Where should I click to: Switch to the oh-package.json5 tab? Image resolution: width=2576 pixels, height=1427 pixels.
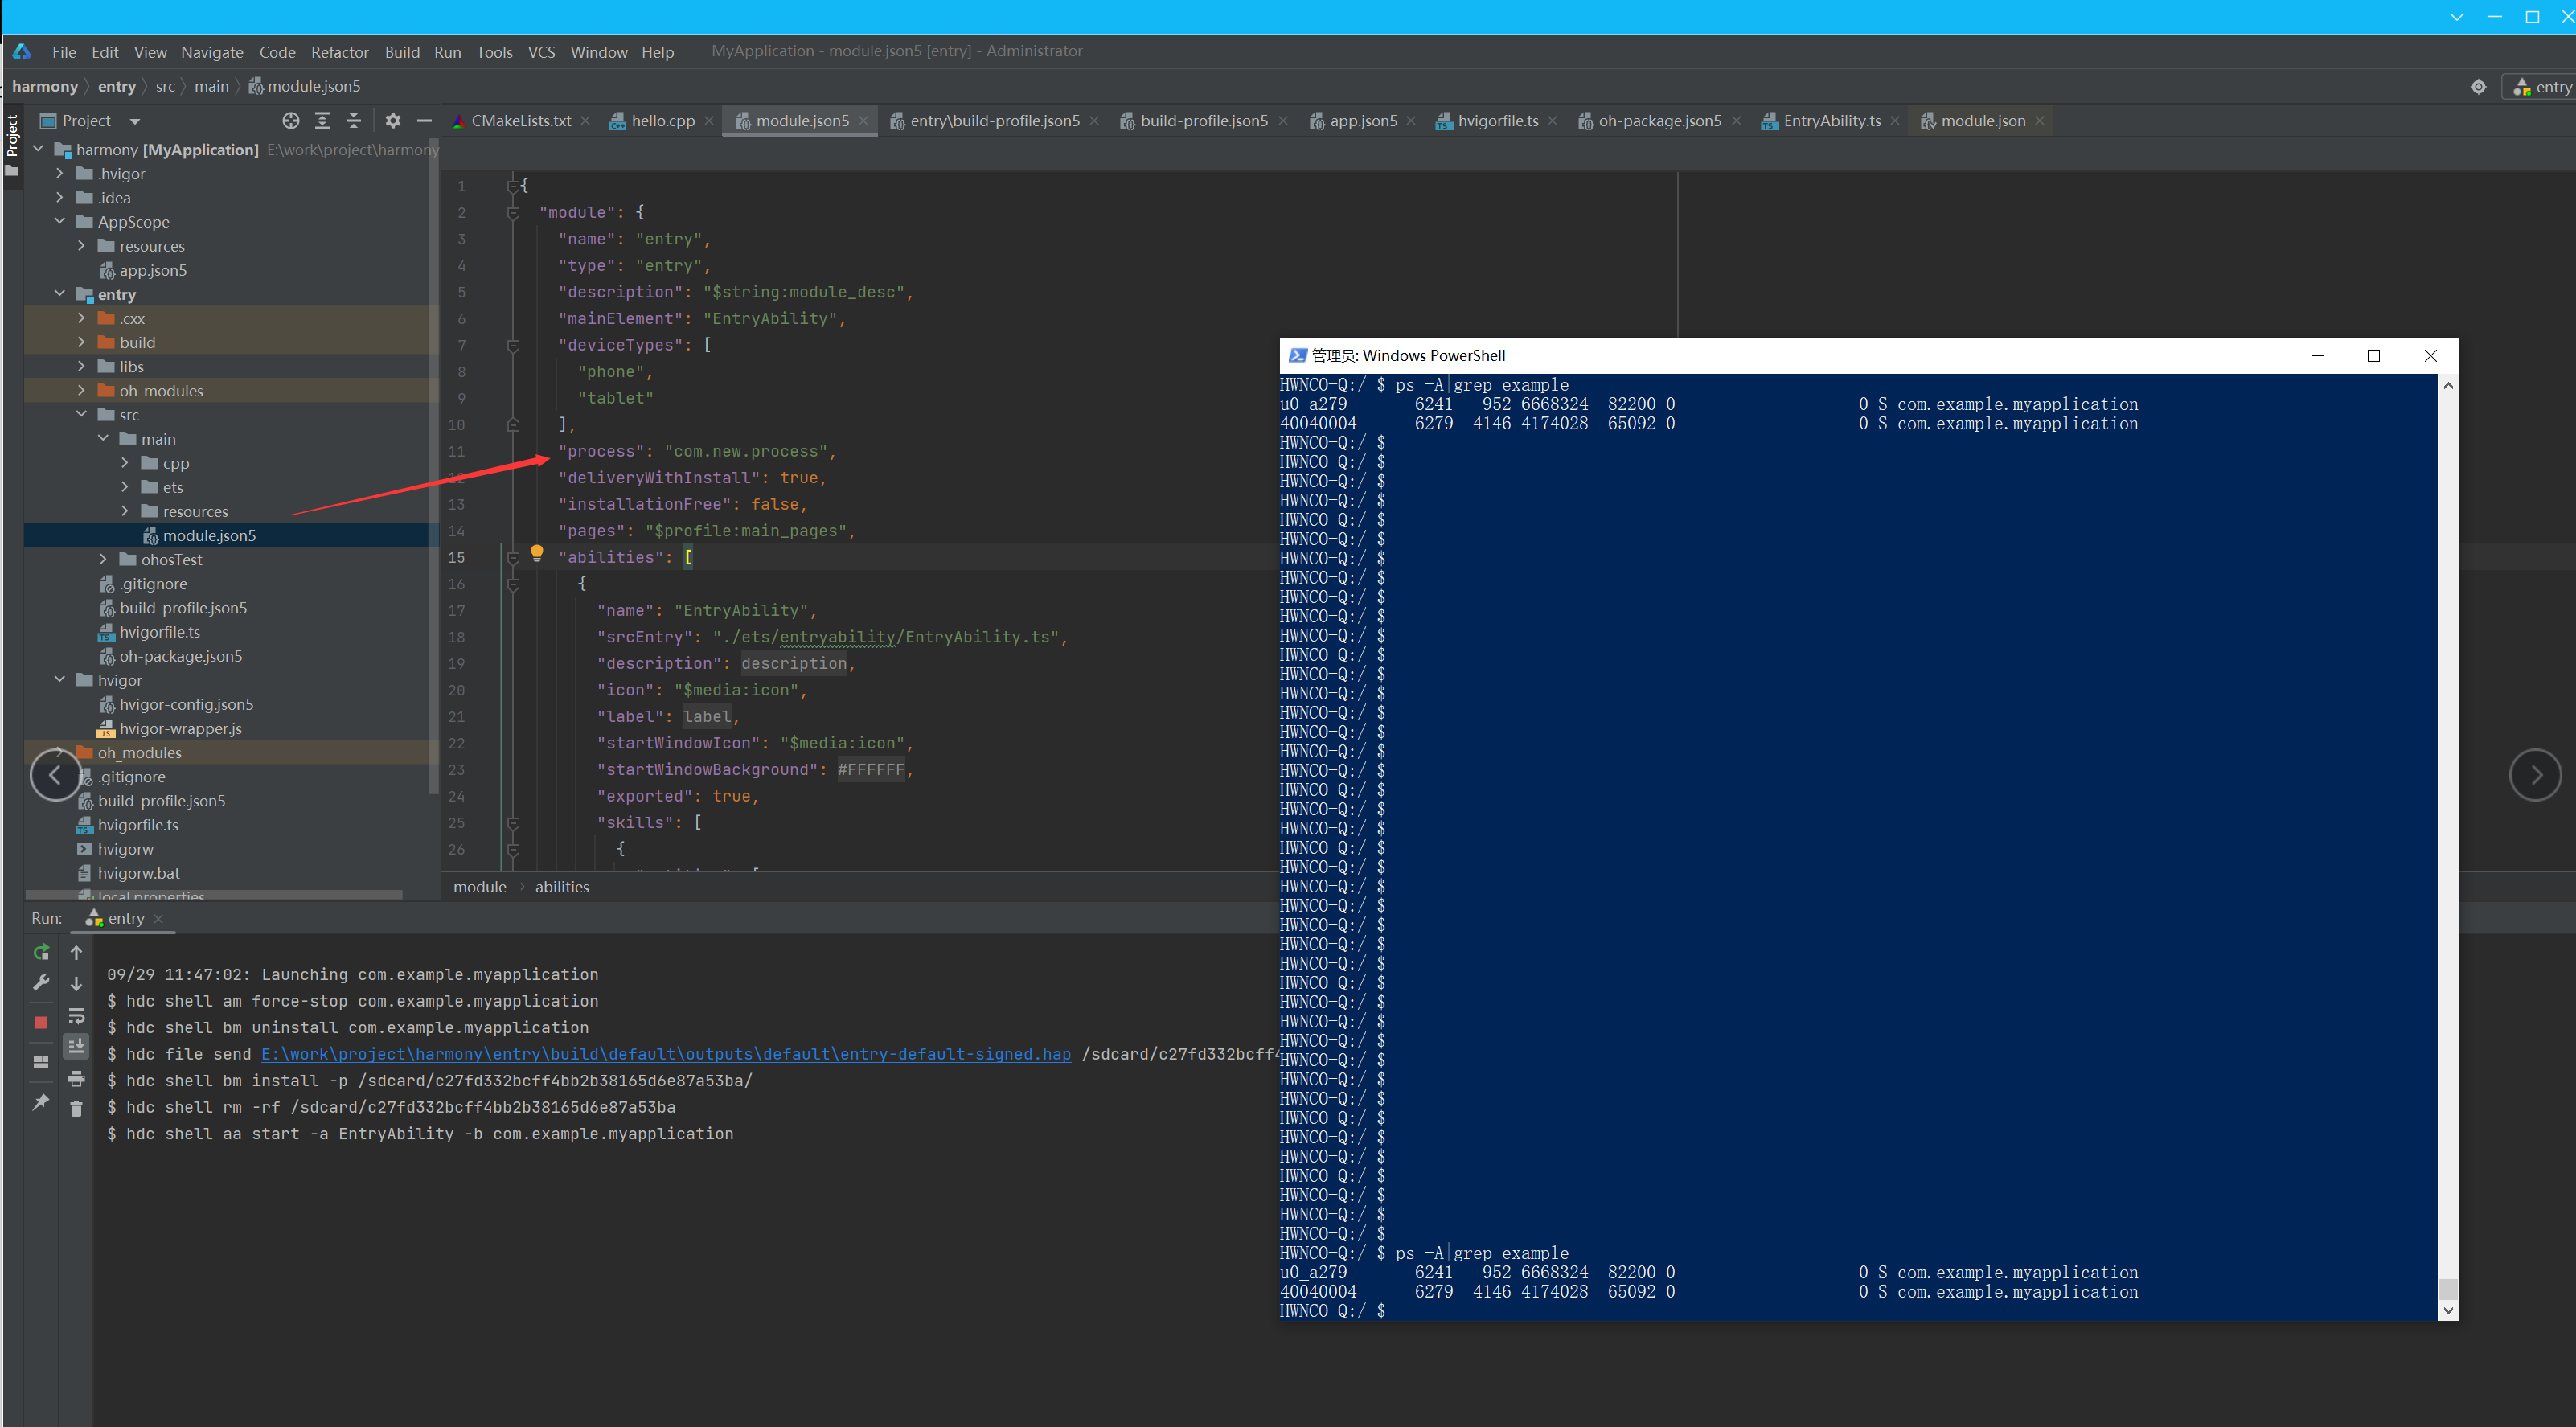pos(1660,121)
